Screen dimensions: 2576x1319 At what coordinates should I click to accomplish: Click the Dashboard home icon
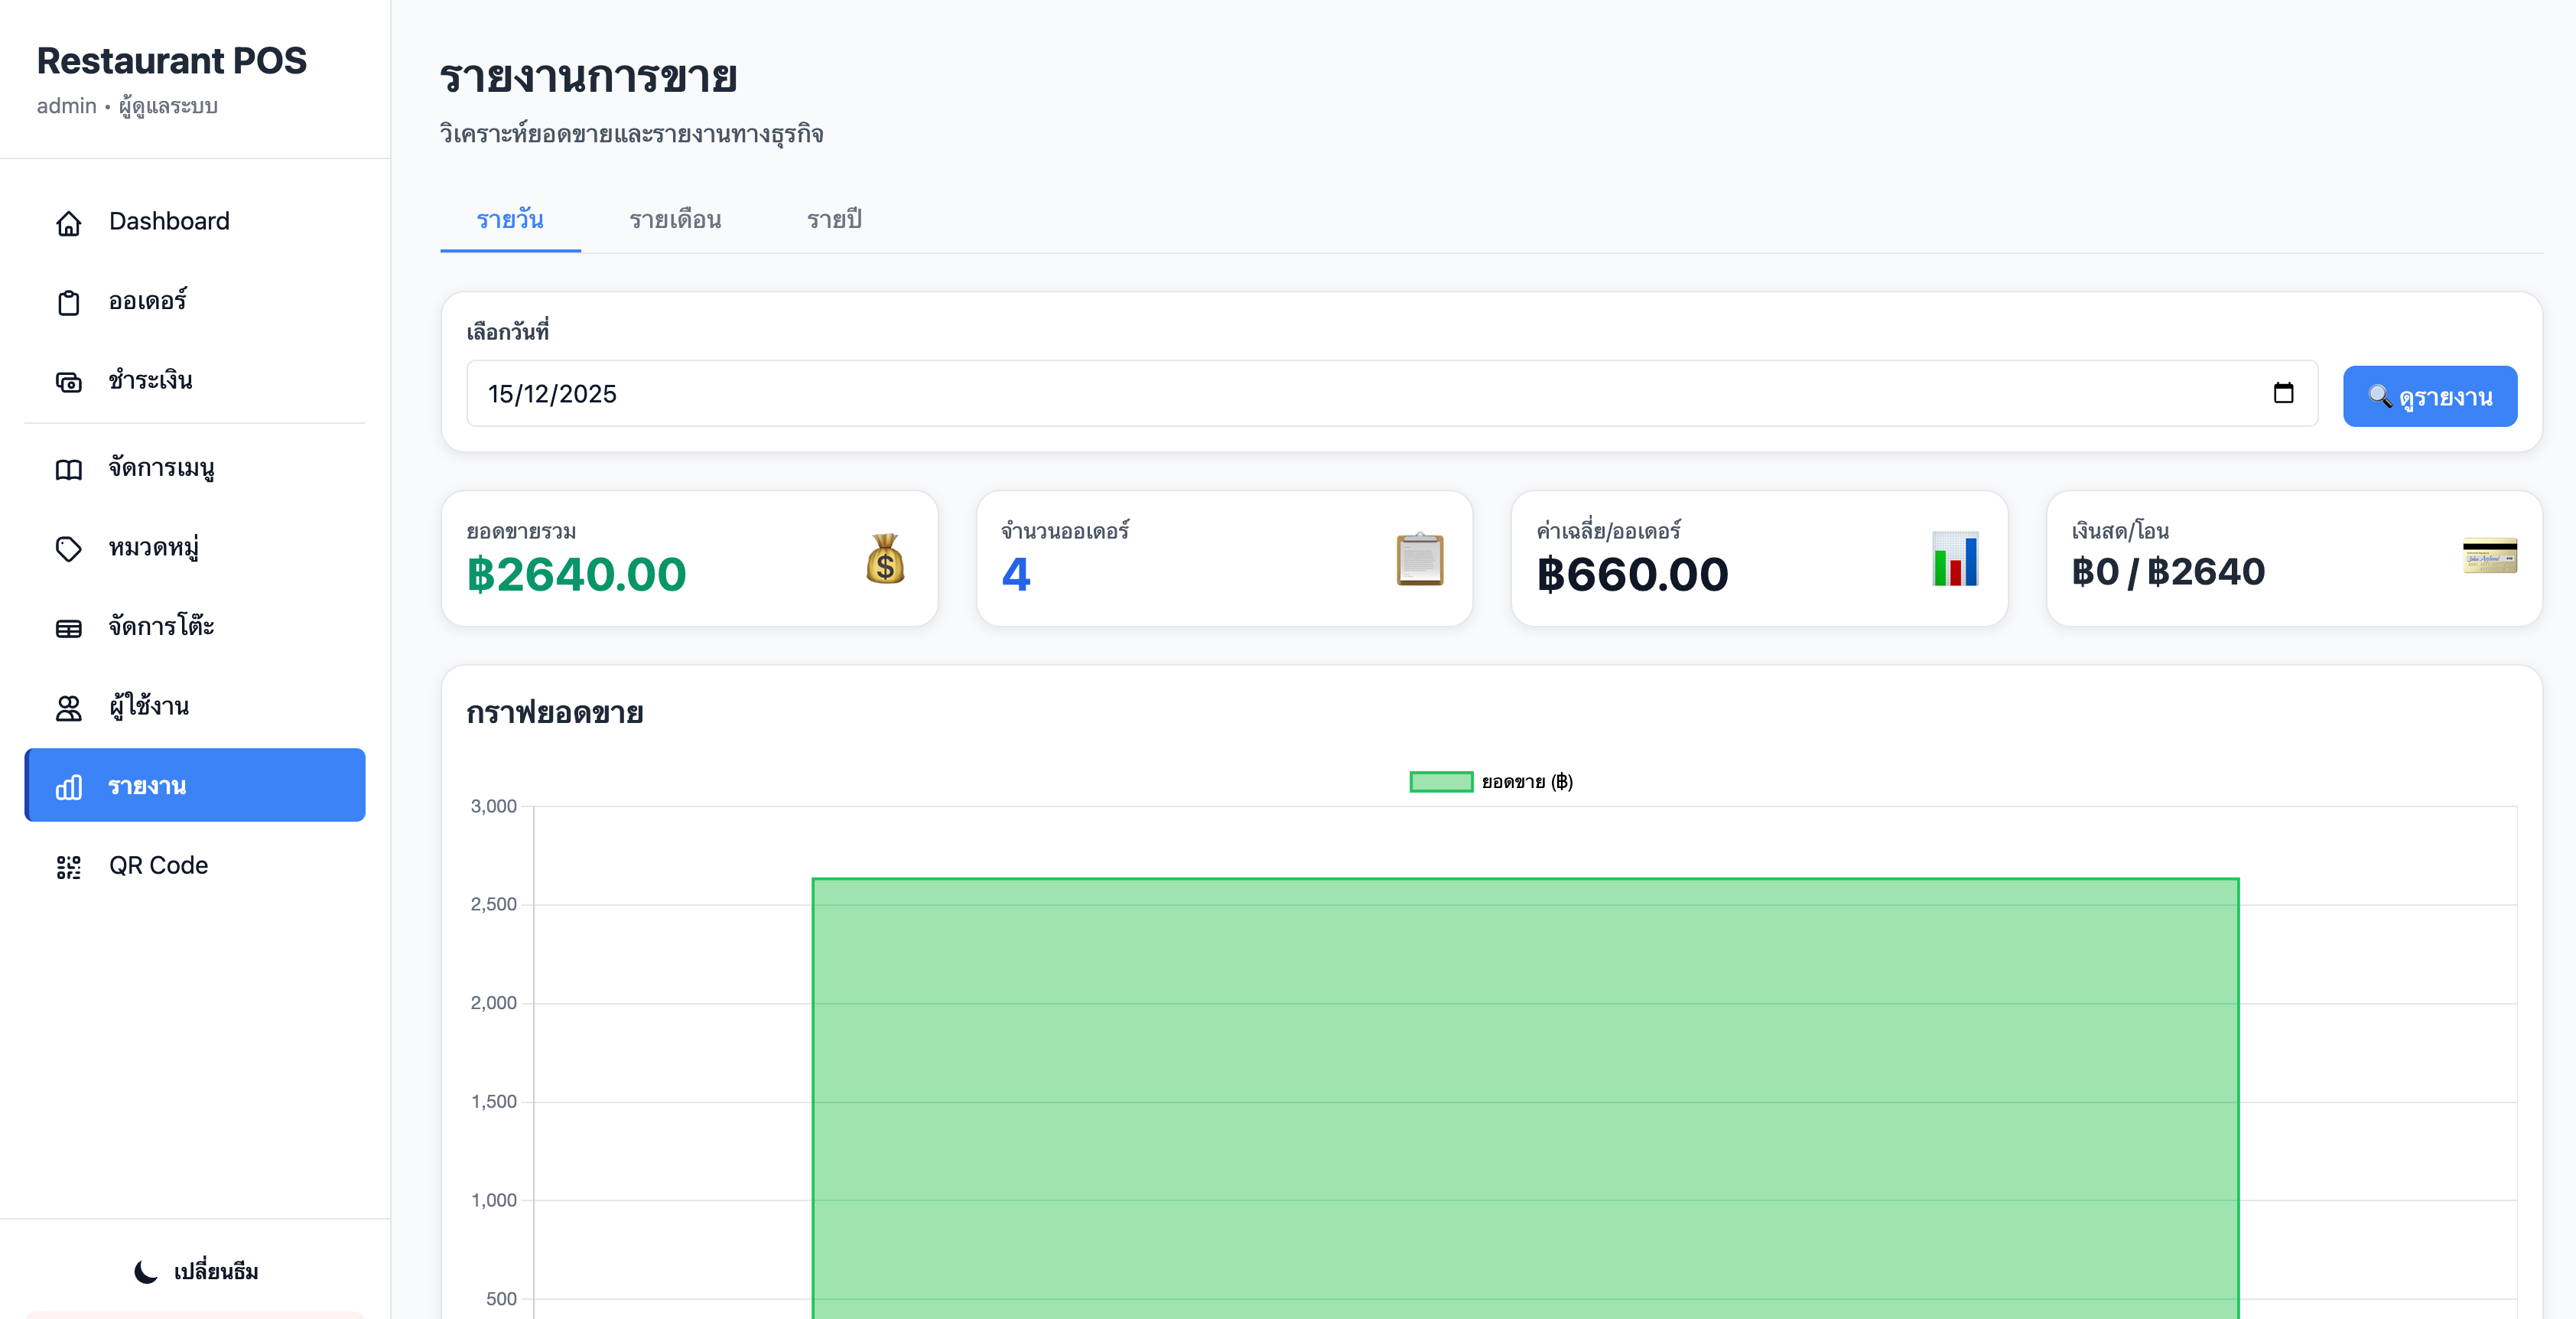(x=68, y=222)
